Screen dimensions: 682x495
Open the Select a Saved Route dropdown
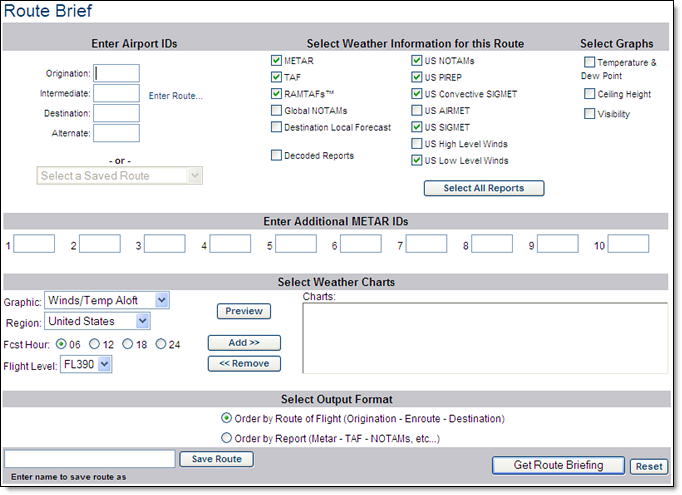[120, 176]
